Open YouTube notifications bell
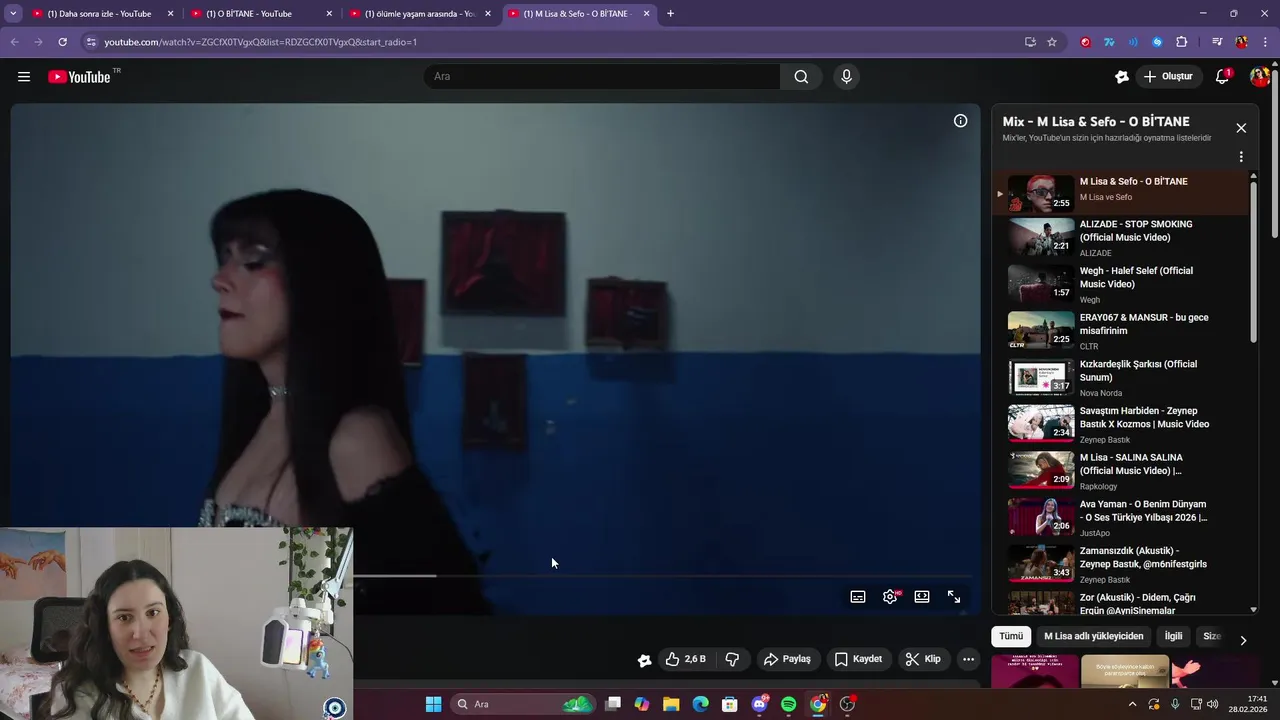1280x720 pixels. click(1222, 77)
